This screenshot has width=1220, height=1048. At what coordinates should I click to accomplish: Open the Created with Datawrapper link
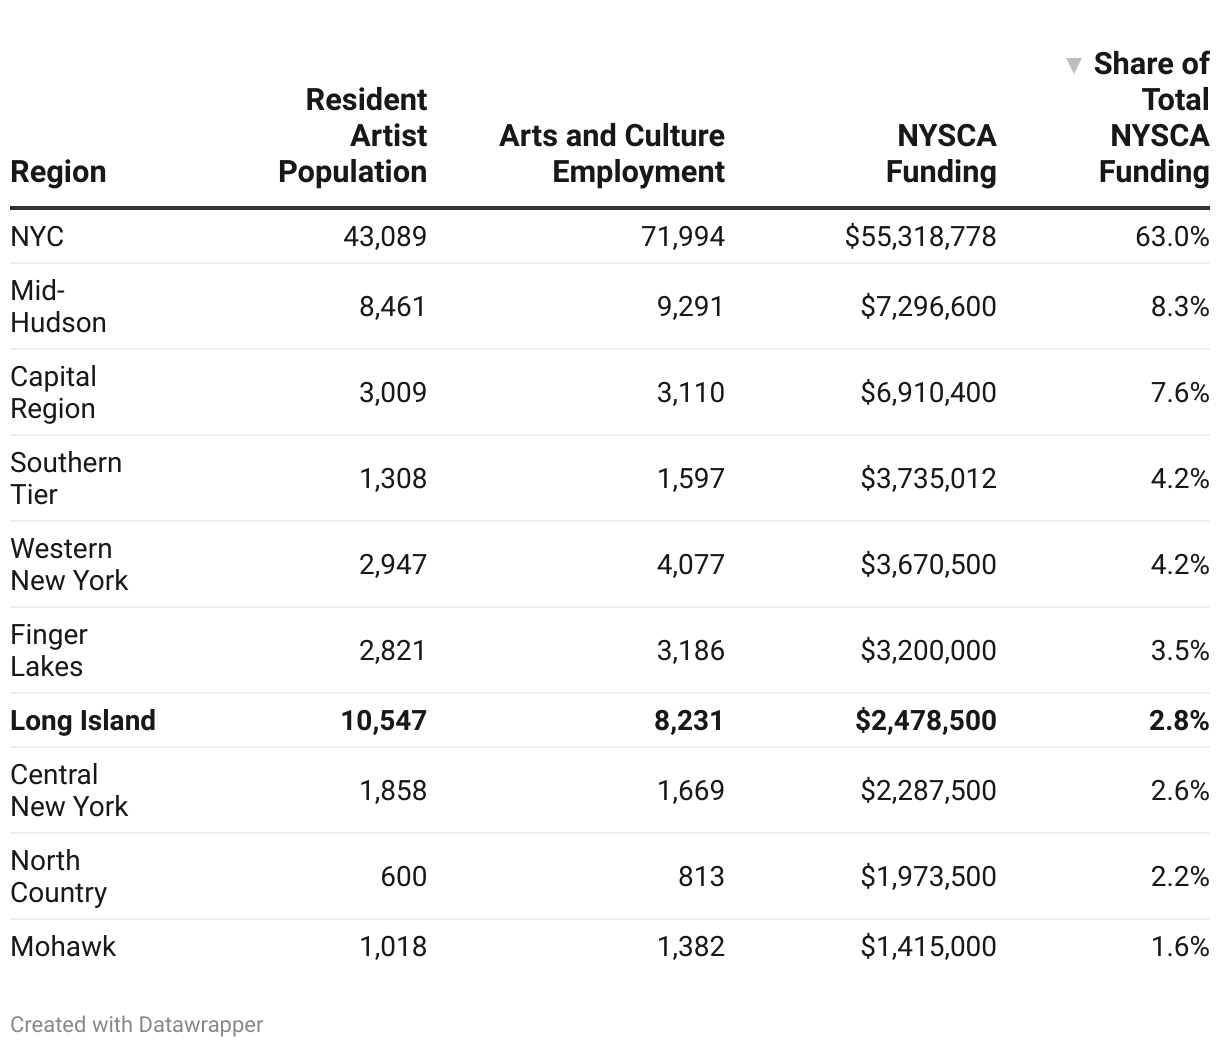137,1025
